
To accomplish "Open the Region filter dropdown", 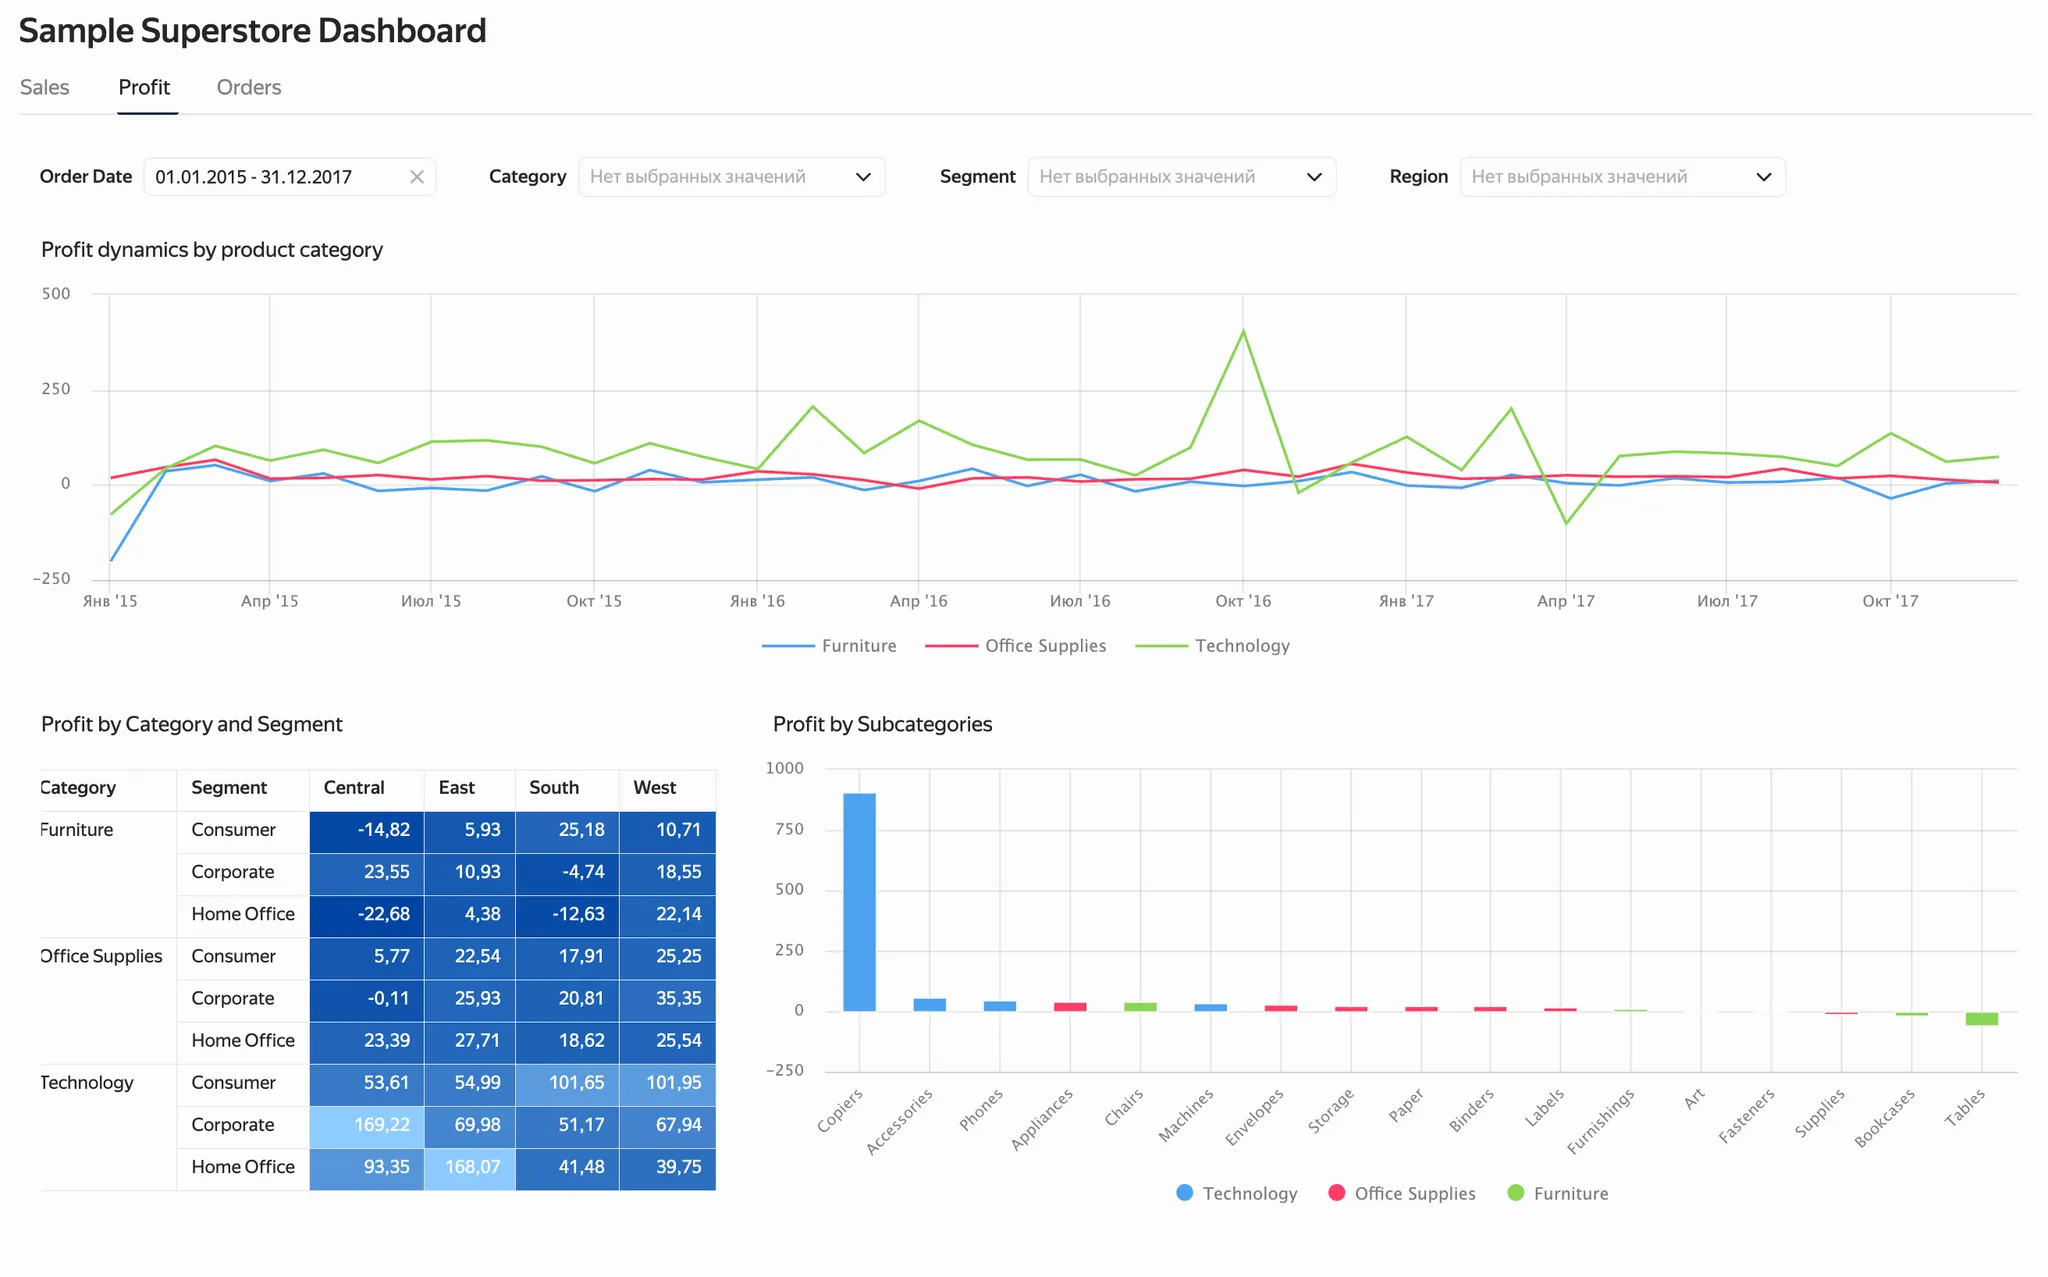I will [1621, 177].
